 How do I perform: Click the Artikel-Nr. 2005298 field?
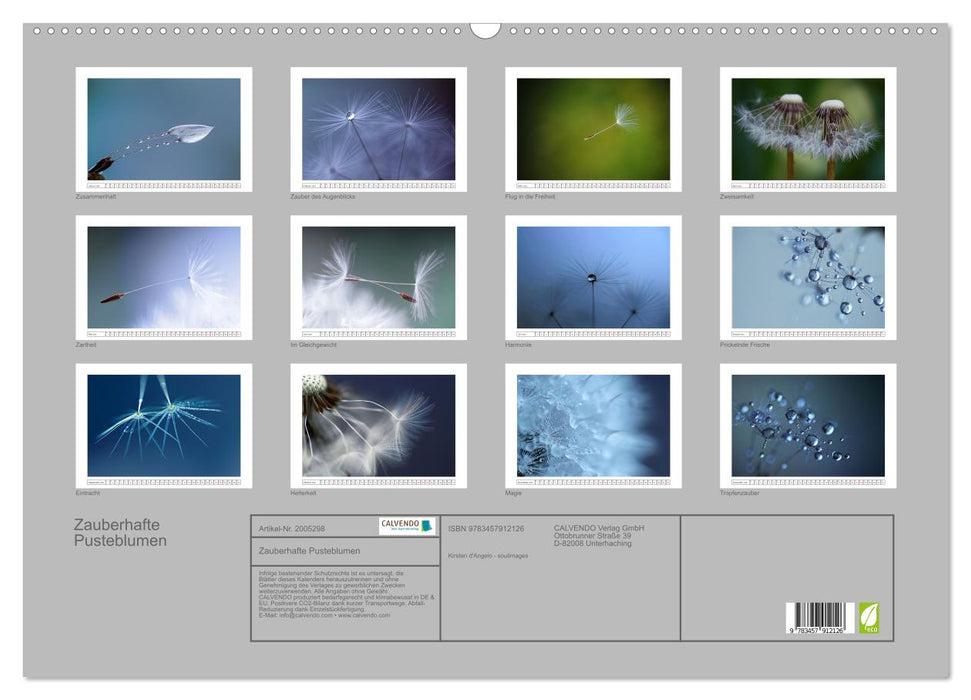pyautogui.click(x=291, y=527)
